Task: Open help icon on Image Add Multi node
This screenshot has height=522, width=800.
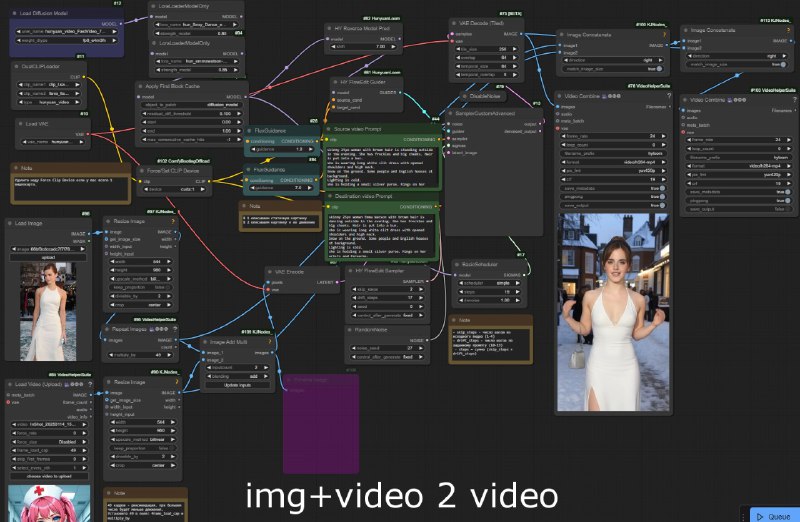Action: 270,342
